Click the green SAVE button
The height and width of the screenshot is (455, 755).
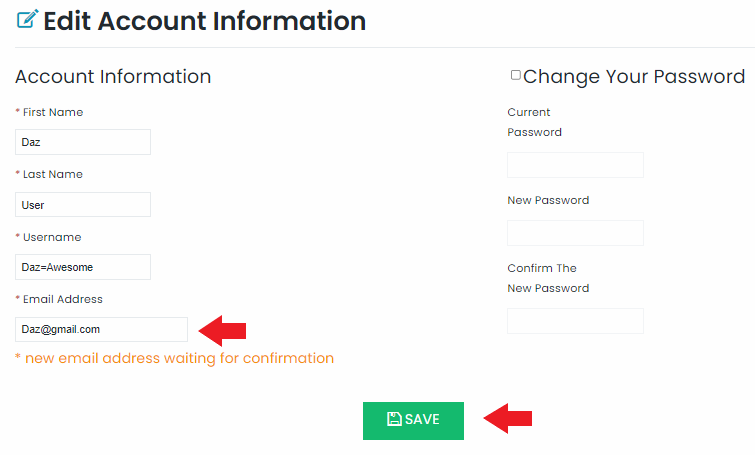click(413, 420)
